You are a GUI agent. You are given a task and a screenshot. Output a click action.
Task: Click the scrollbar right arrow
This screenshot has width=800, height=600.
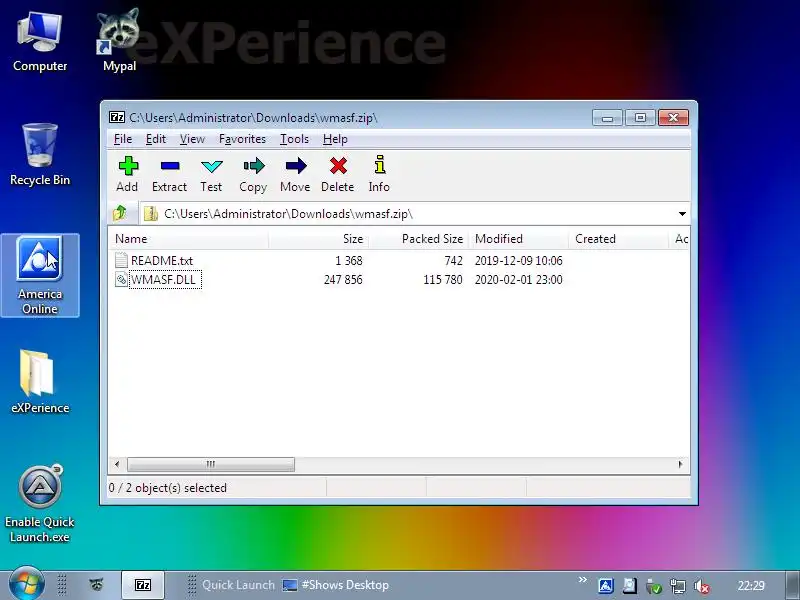click(680, 464)
